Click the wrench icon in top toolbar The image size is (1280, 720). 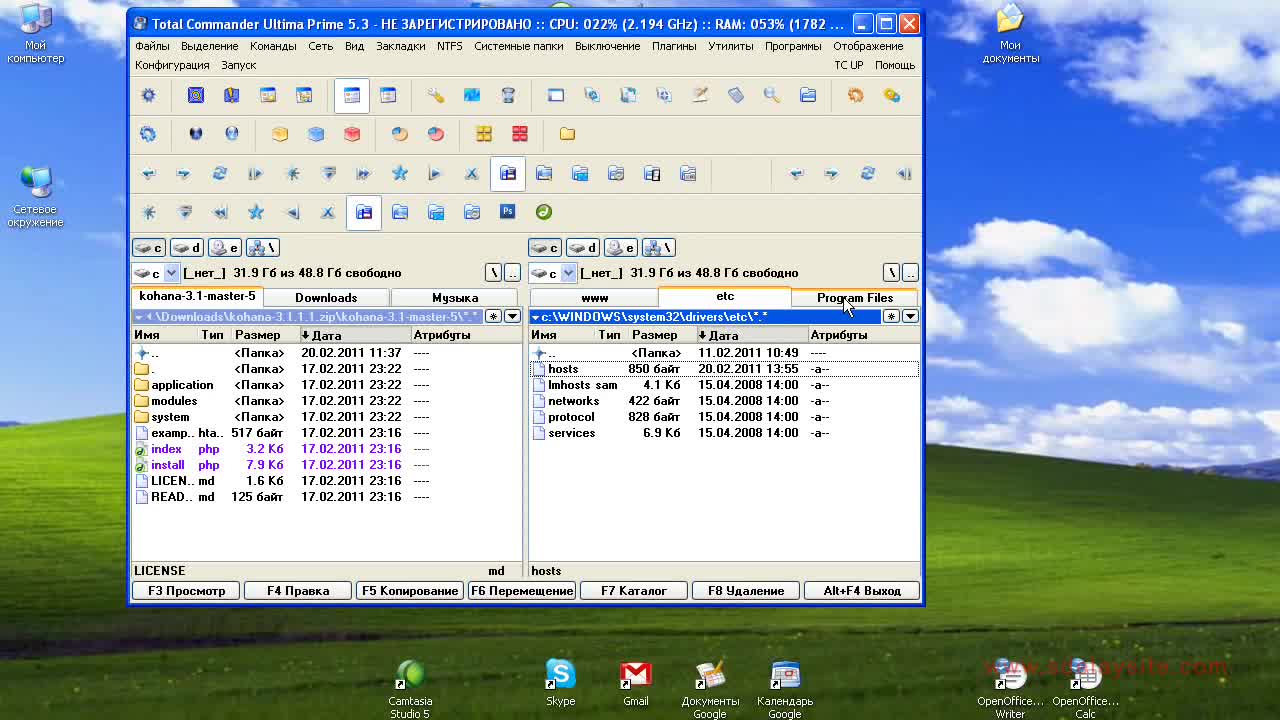436,96
